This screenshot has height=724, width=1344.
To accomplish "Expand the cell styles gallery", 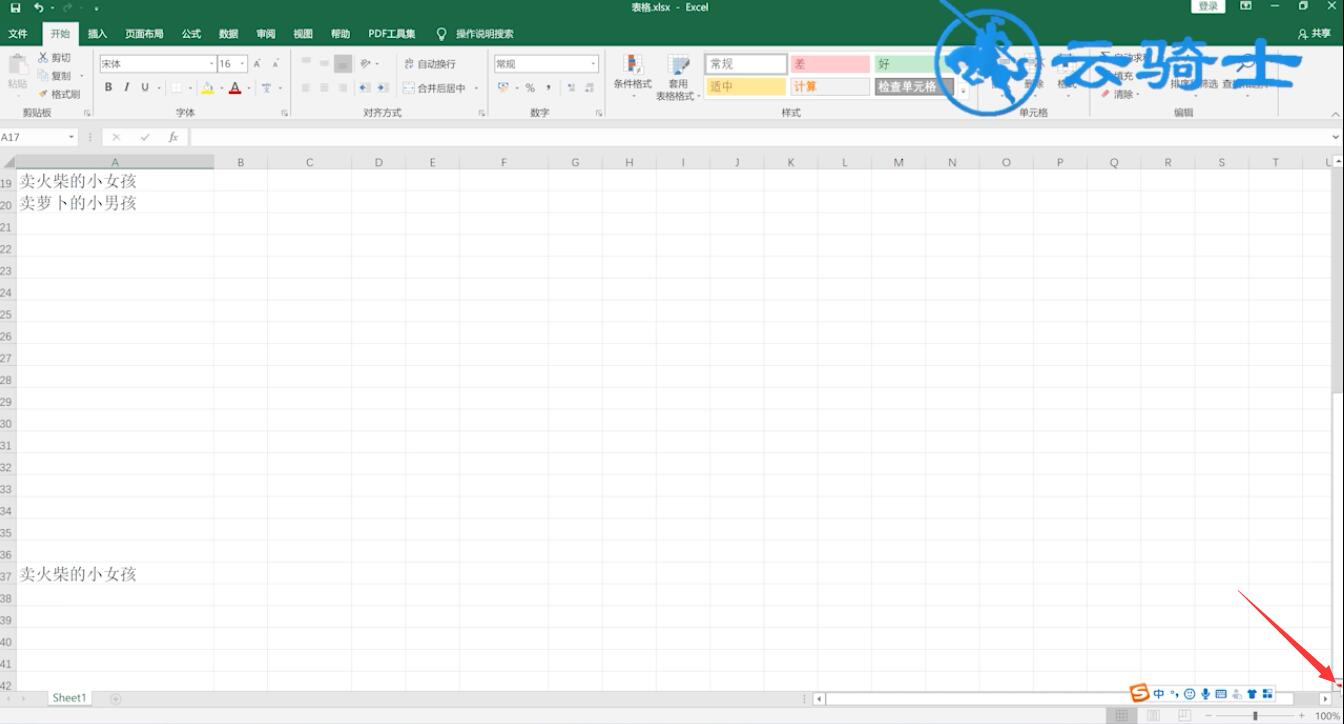I will pos(964,91).
